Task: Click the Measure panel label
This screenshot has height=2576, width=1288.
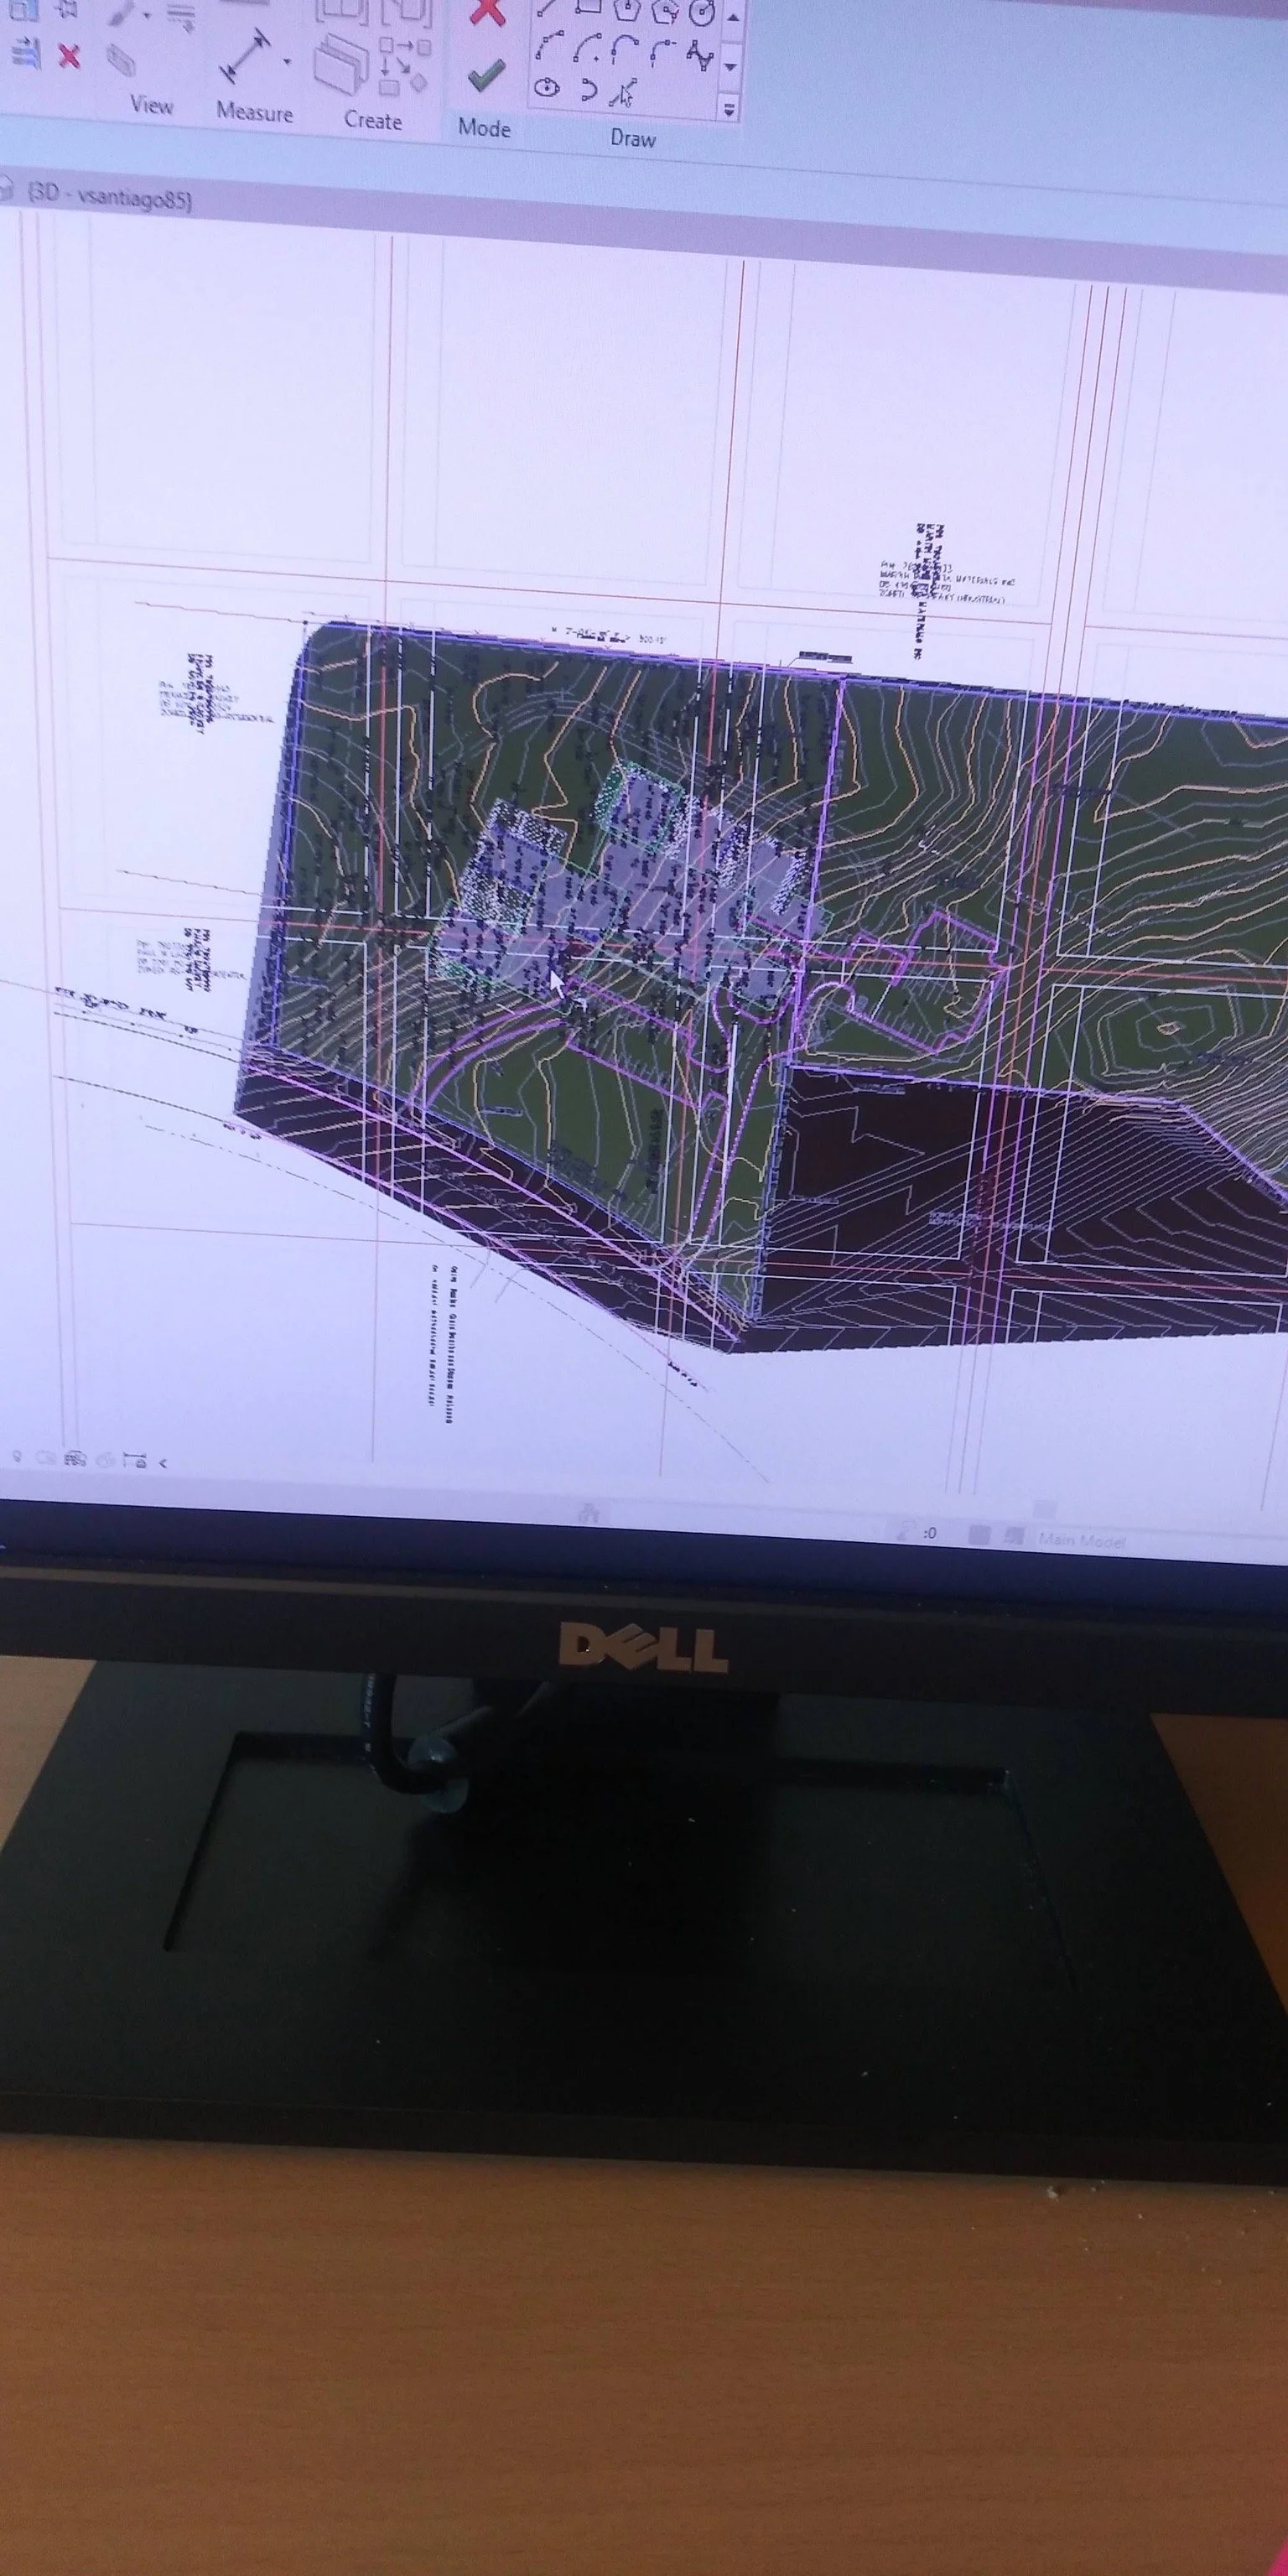Action: click(255, 112)
